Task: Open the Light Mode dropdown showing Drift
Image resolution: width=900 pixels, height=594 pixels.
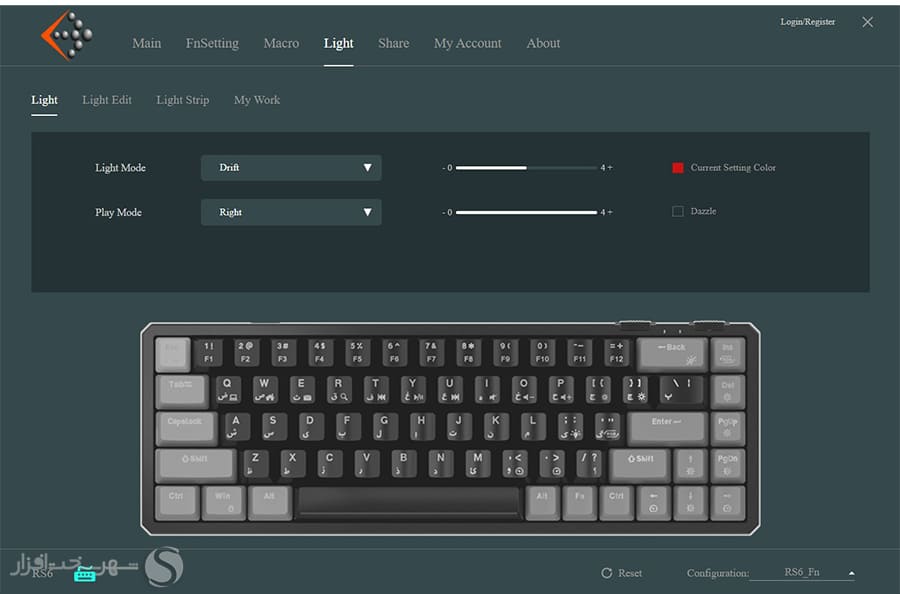Action: [291, 168]
